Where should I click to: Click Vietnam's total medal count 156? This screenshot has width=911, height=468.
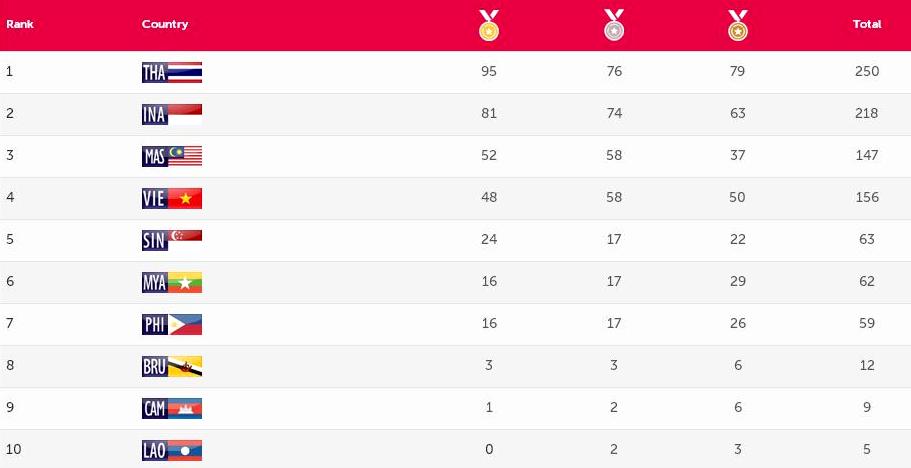pyautogui.click(x=867, y=197)
